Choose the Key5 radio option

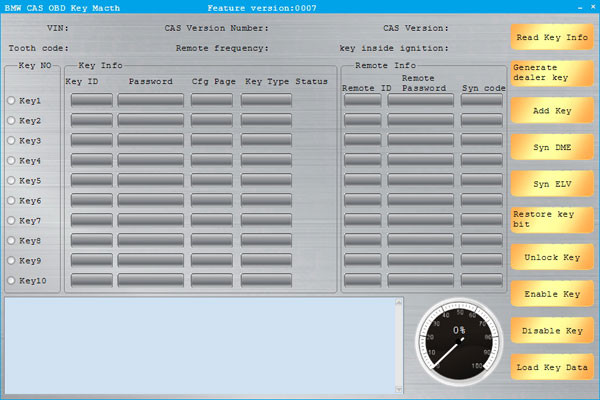(x=11, y=180)
